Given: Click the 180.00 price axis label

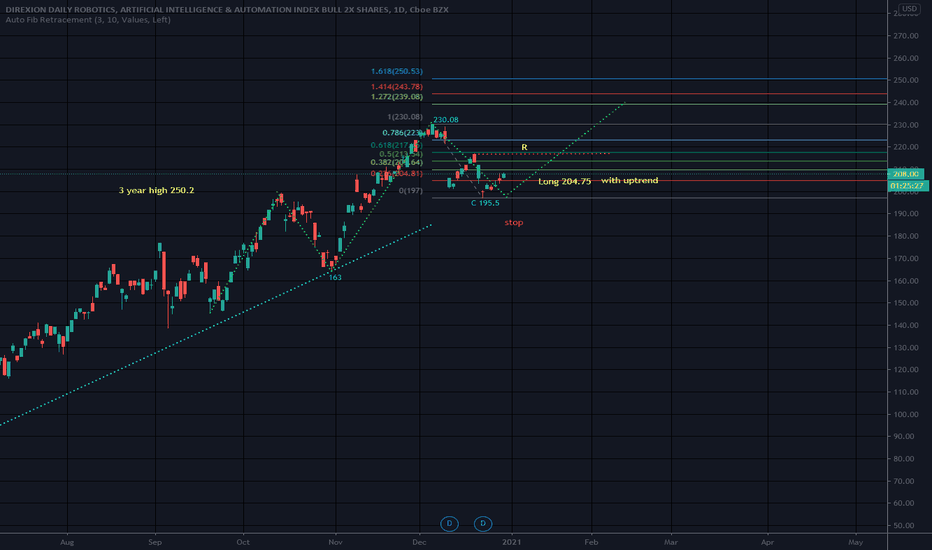Looking at the screenshot, I should pyautogui.click(x=905, y=236).
